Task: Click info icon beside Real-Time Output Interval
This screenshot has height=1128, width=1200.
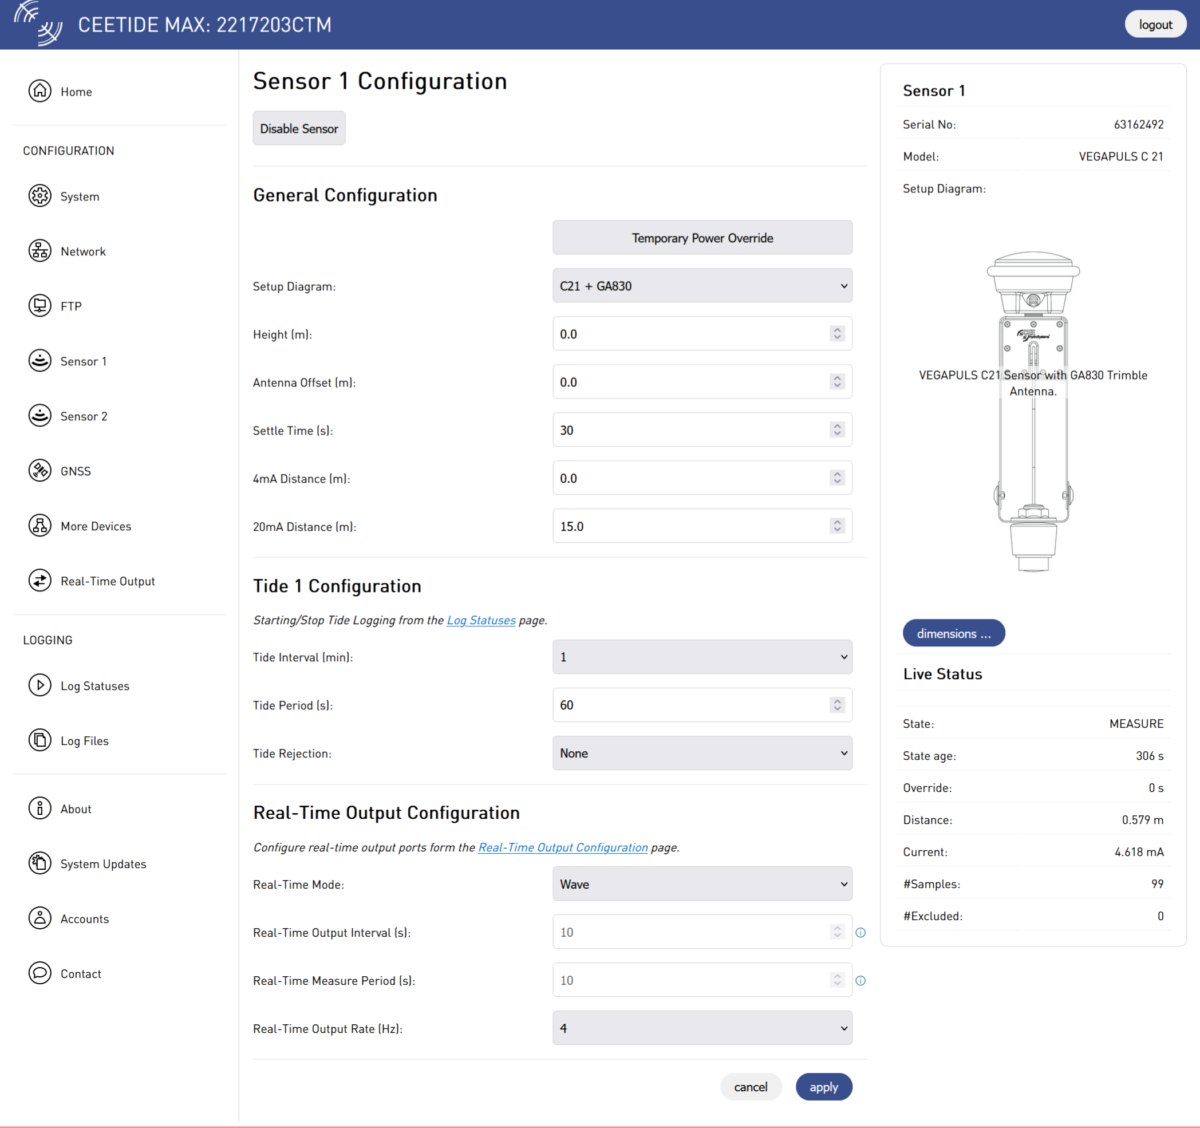Action: tap(860, 933)
